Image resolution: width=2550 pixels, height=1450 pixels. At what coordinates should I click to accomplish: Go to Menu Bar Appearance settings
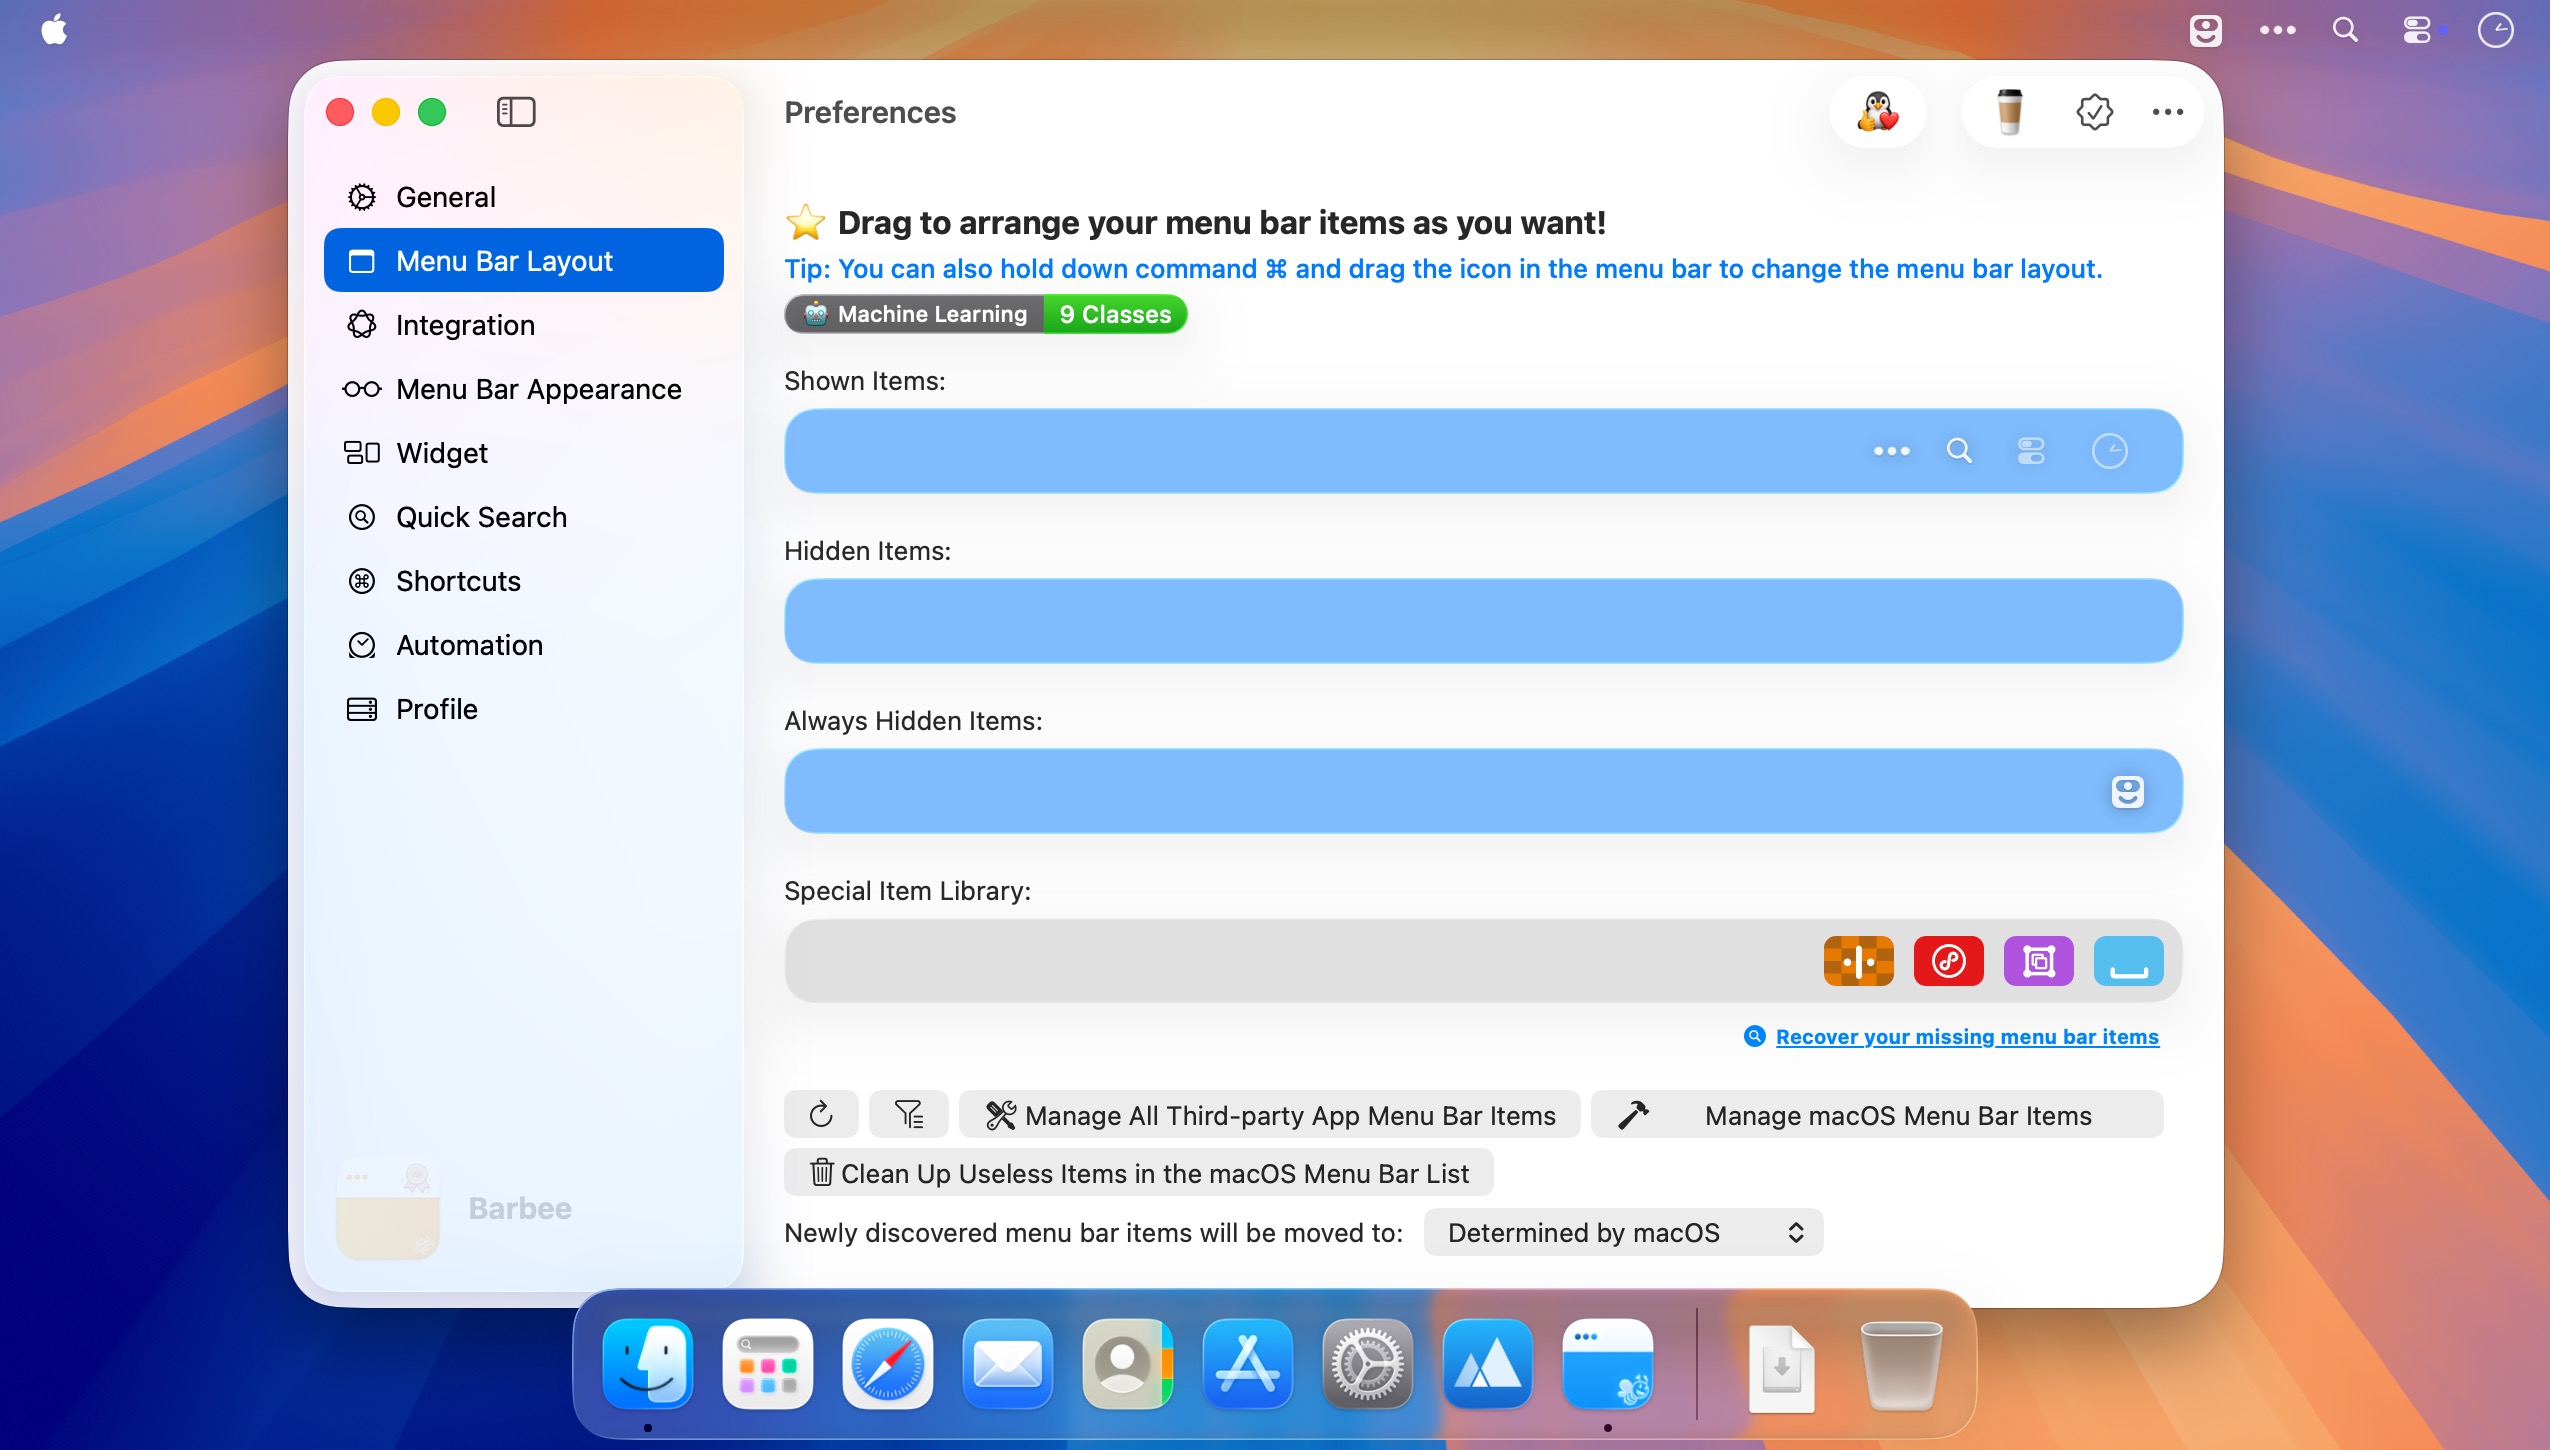point(523,389)
